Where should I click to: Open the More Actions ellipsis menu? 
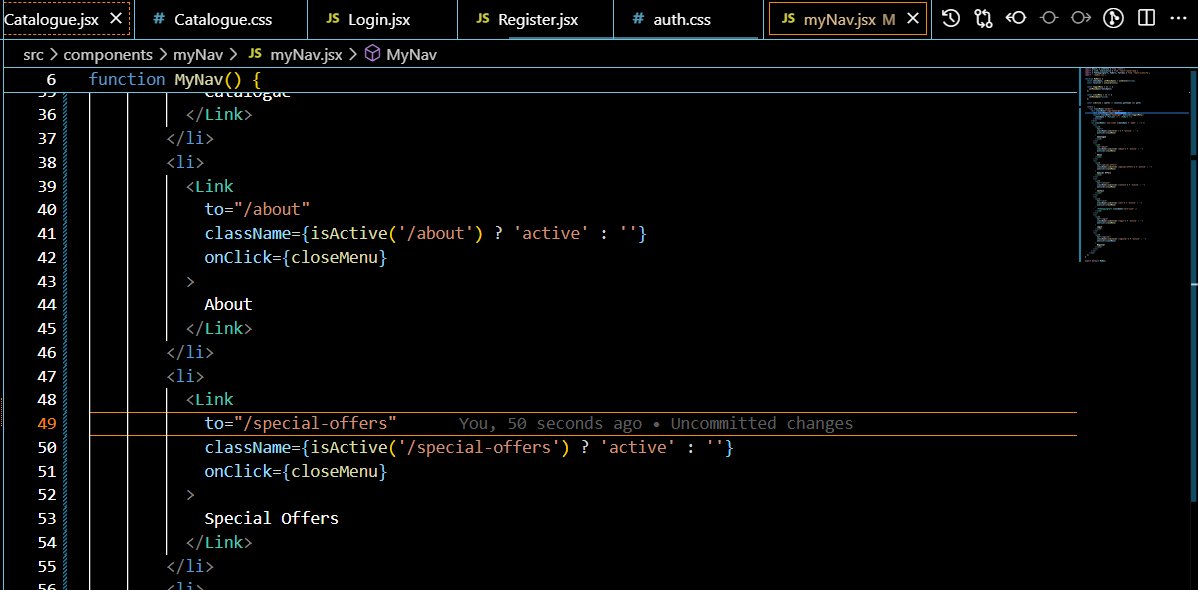(x=1179, y=18)
